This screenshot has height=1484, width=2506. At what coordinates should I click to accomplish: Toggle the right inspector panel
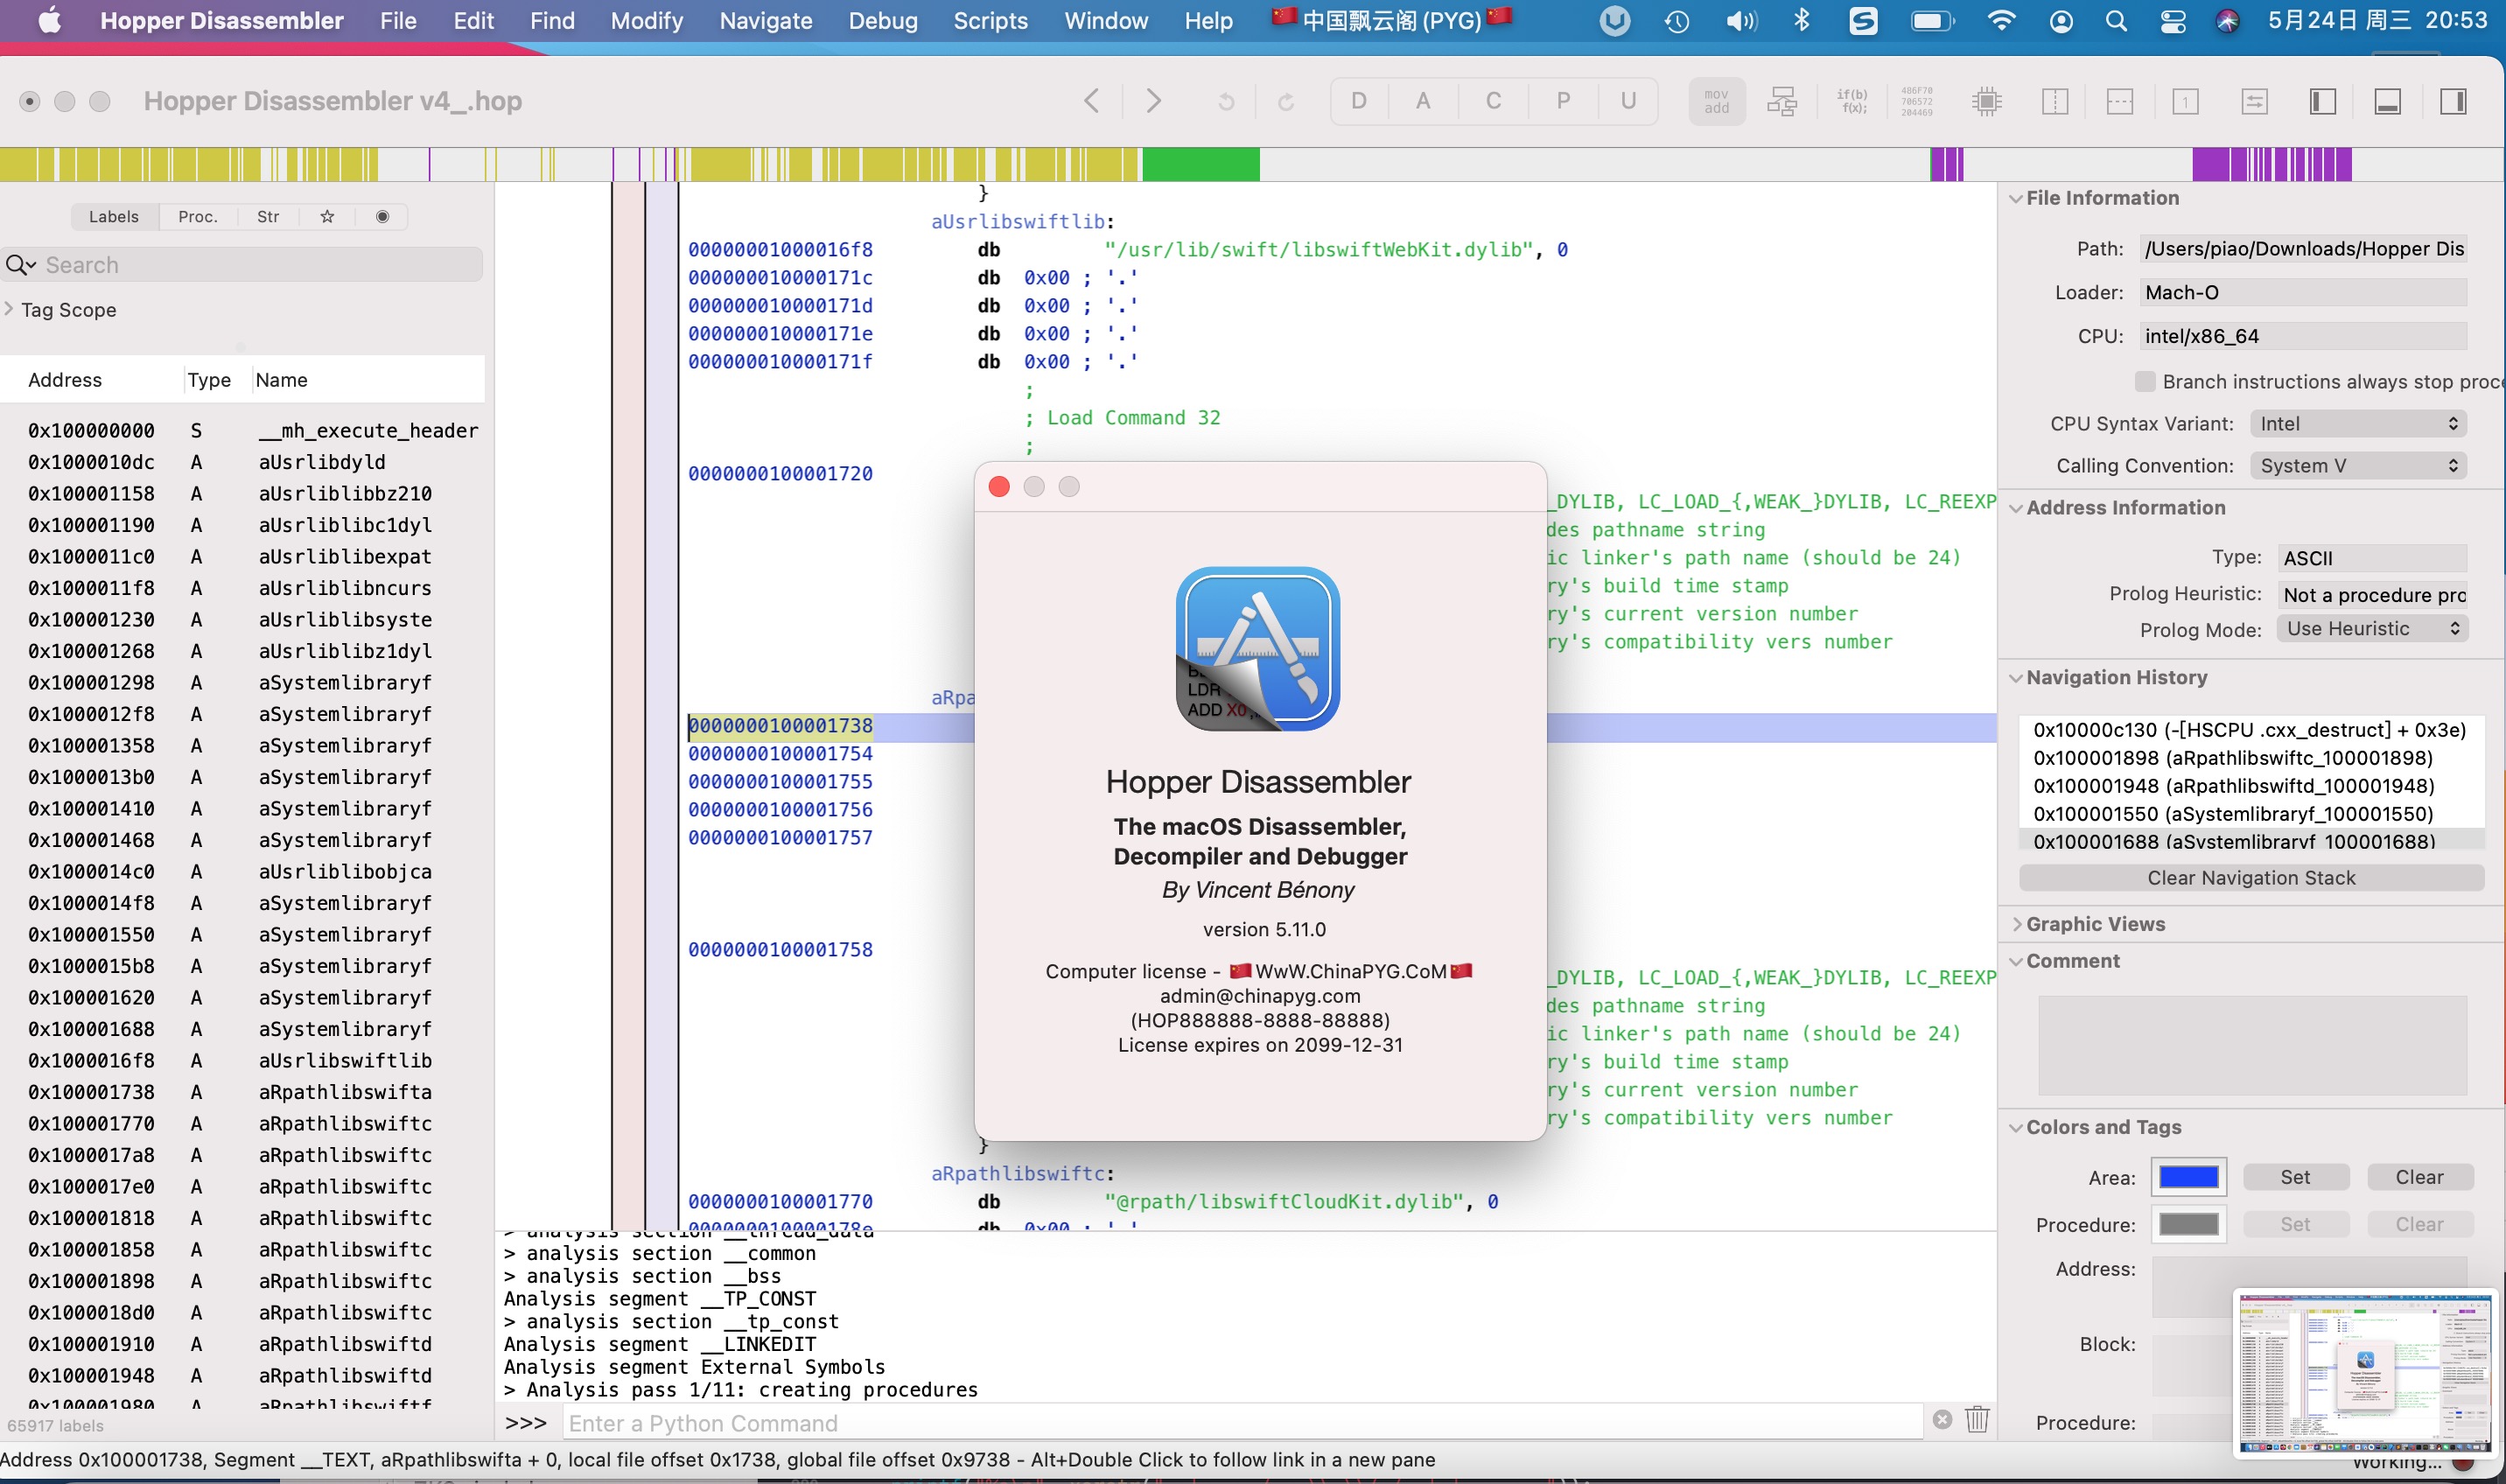click(2453, 101)
